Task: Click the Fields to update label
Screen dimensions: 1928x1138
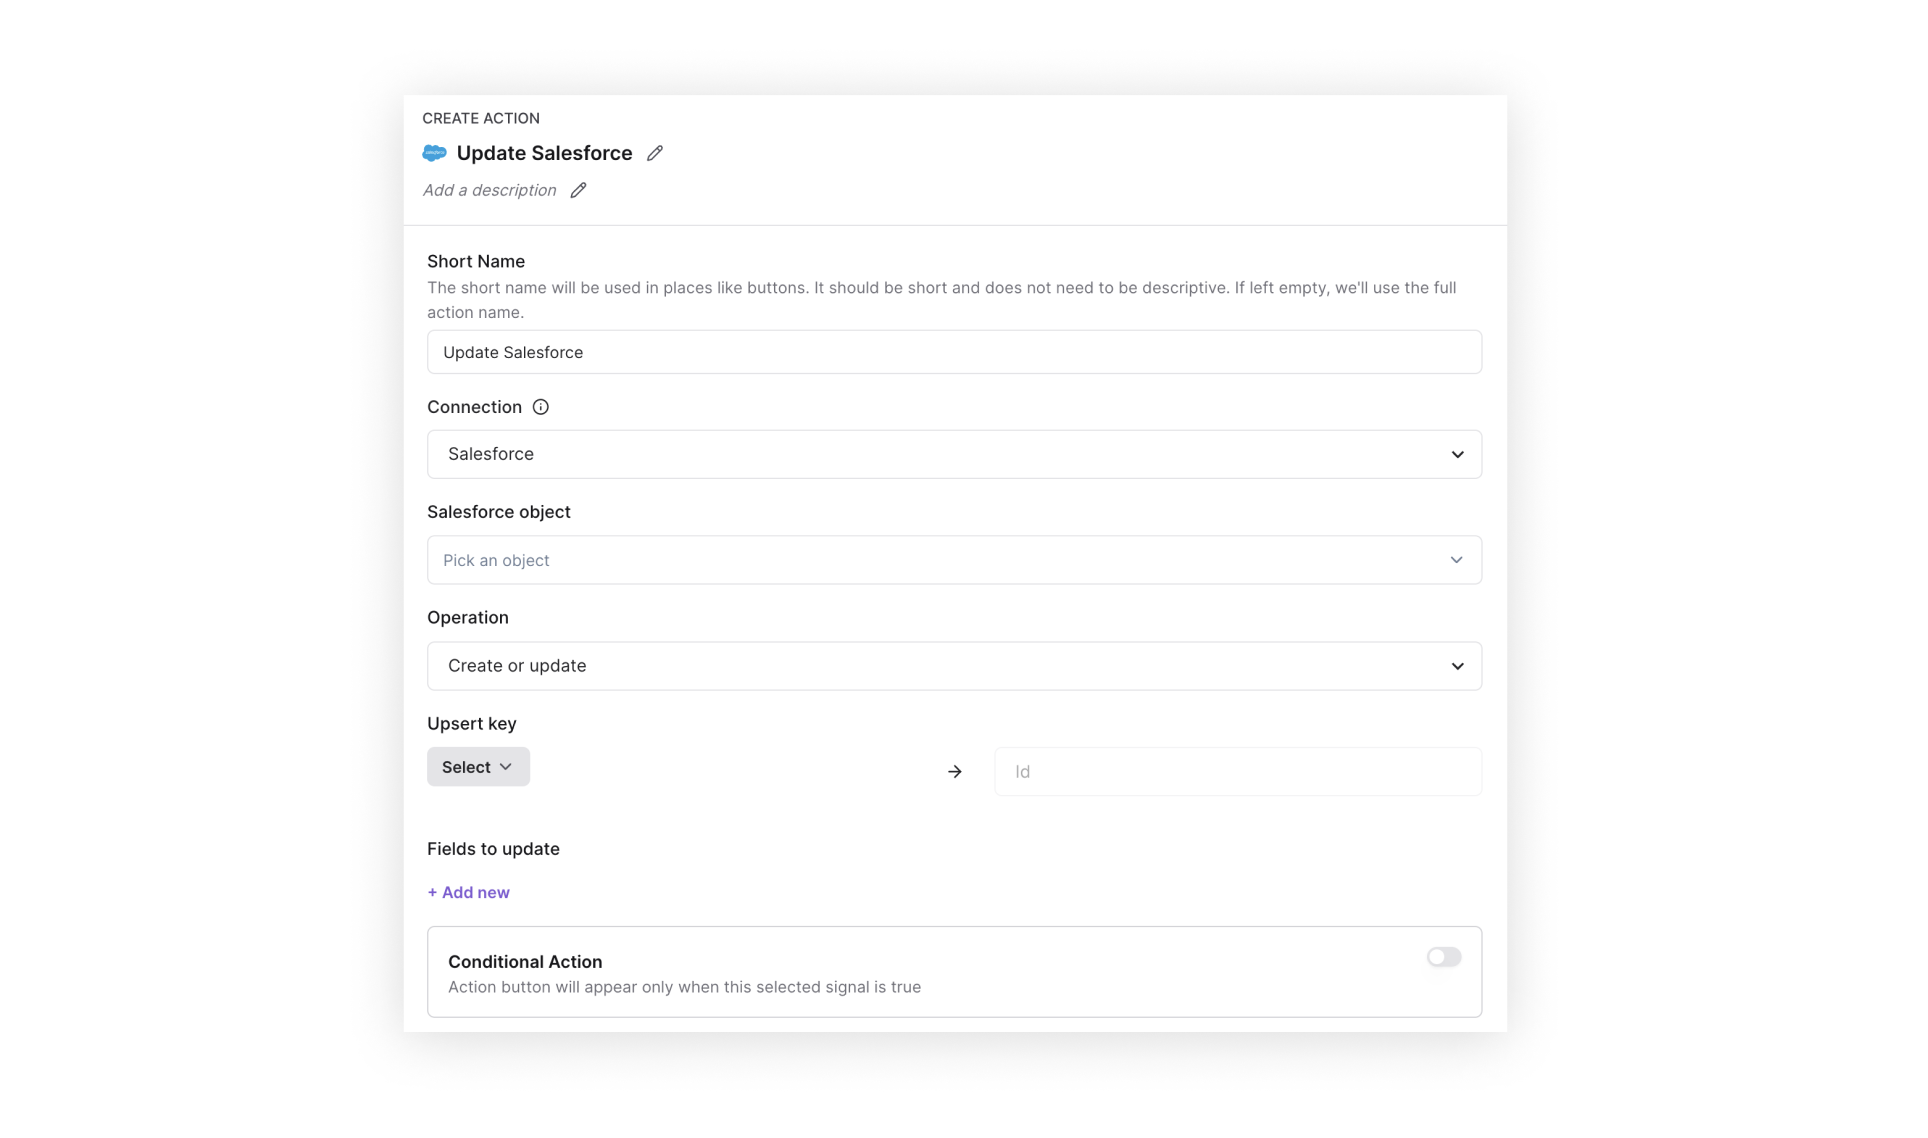Action: (493, 849)
